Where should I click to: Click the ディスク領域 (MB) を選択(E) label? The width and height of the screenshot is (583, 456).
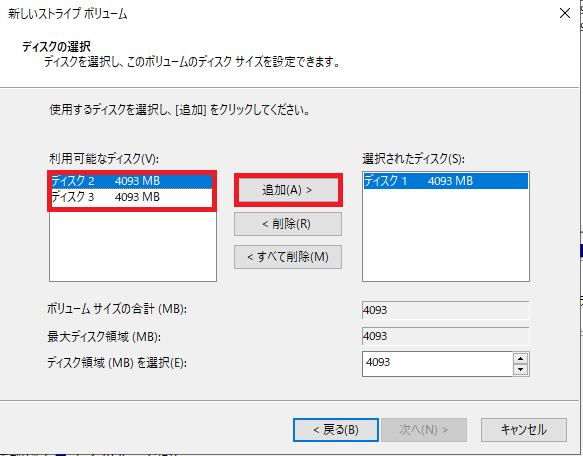pyautogui.click(x=117, y=363)
